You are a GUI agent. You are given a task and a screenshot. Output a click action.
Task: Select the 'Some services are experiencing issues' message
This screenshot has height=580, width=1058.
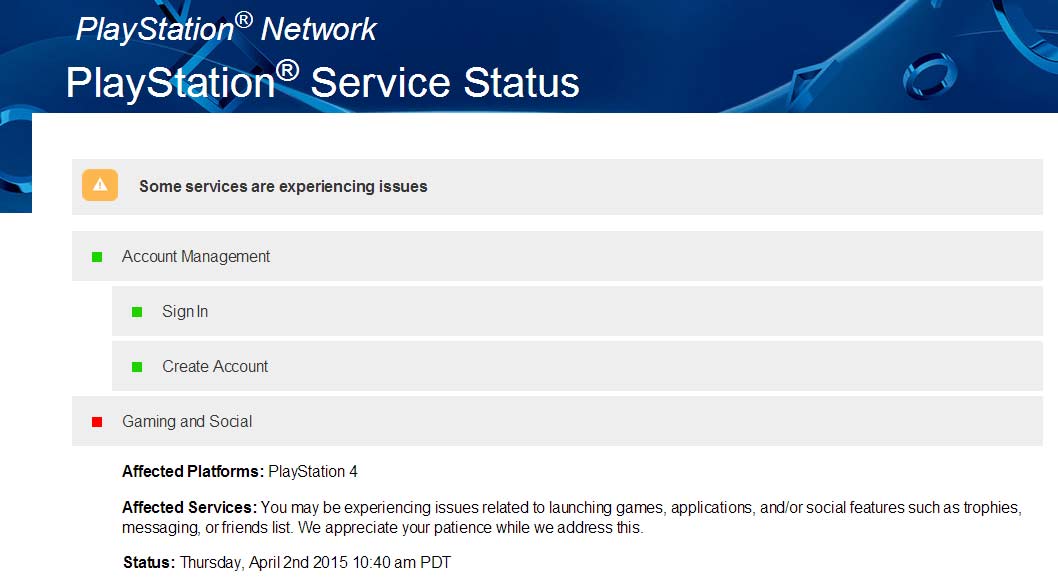coord(283,186)
